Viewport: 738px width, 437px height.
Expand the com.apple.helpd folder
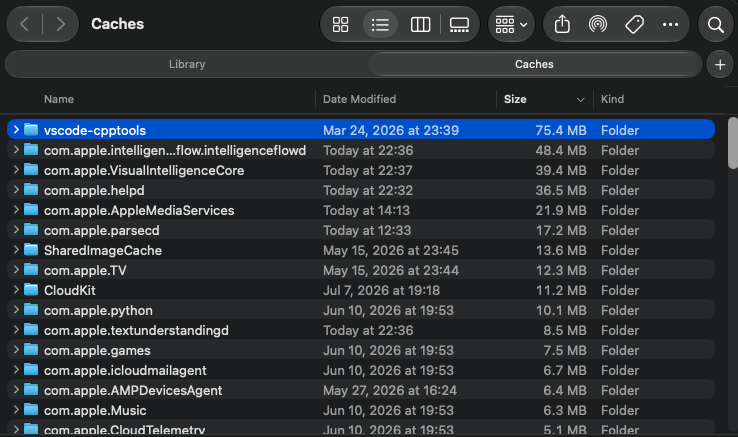click(16, 190)
